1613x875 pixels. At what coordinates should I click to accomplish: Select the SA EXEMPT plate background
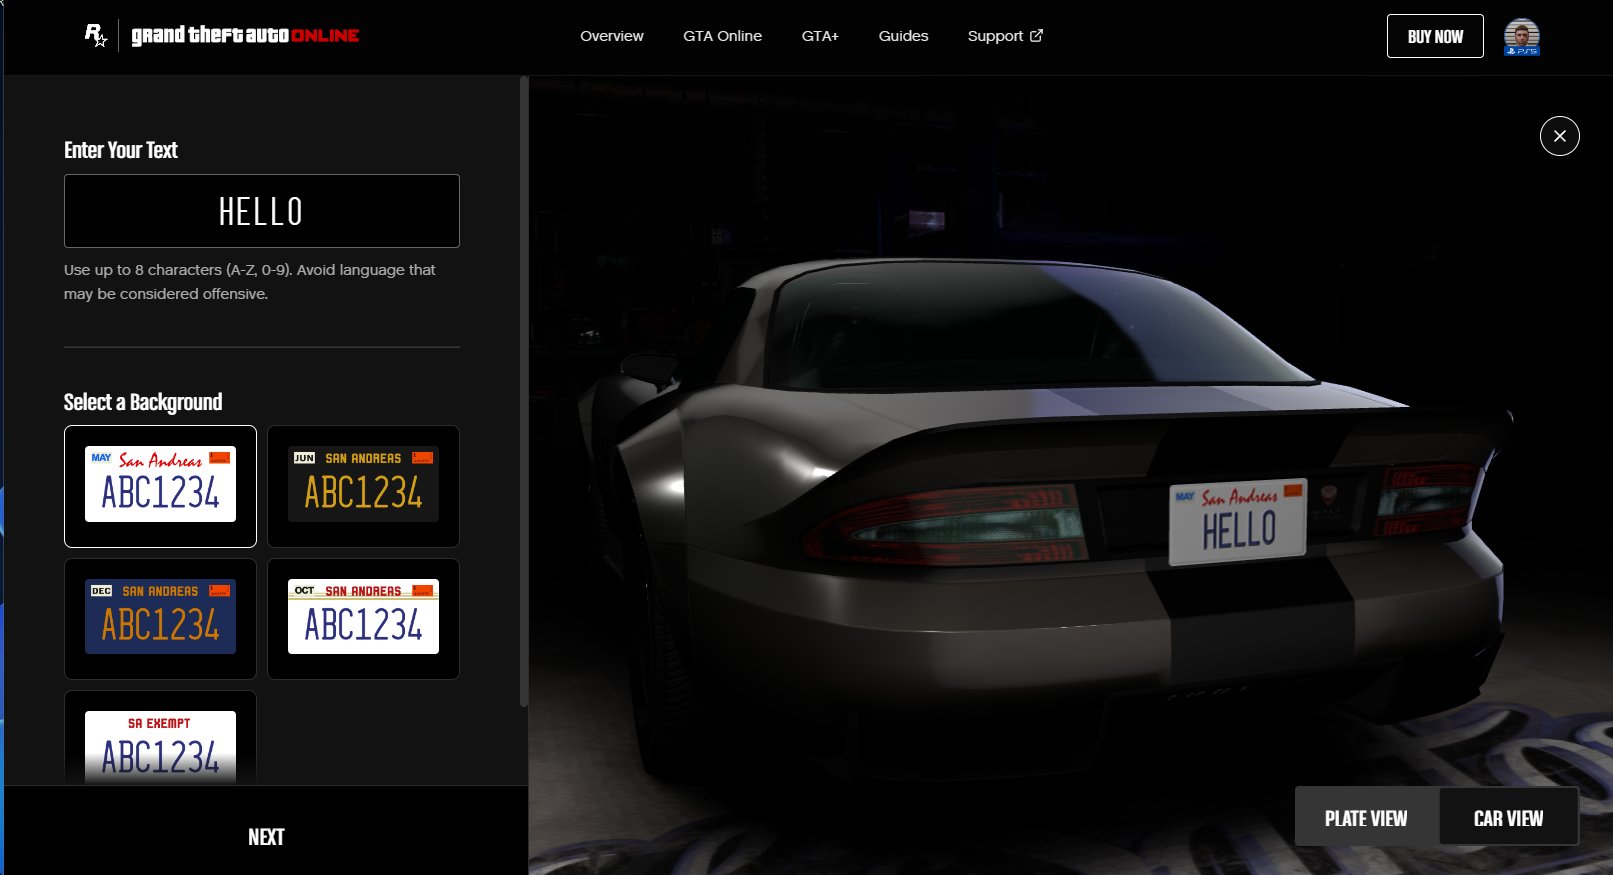point(160,738)
